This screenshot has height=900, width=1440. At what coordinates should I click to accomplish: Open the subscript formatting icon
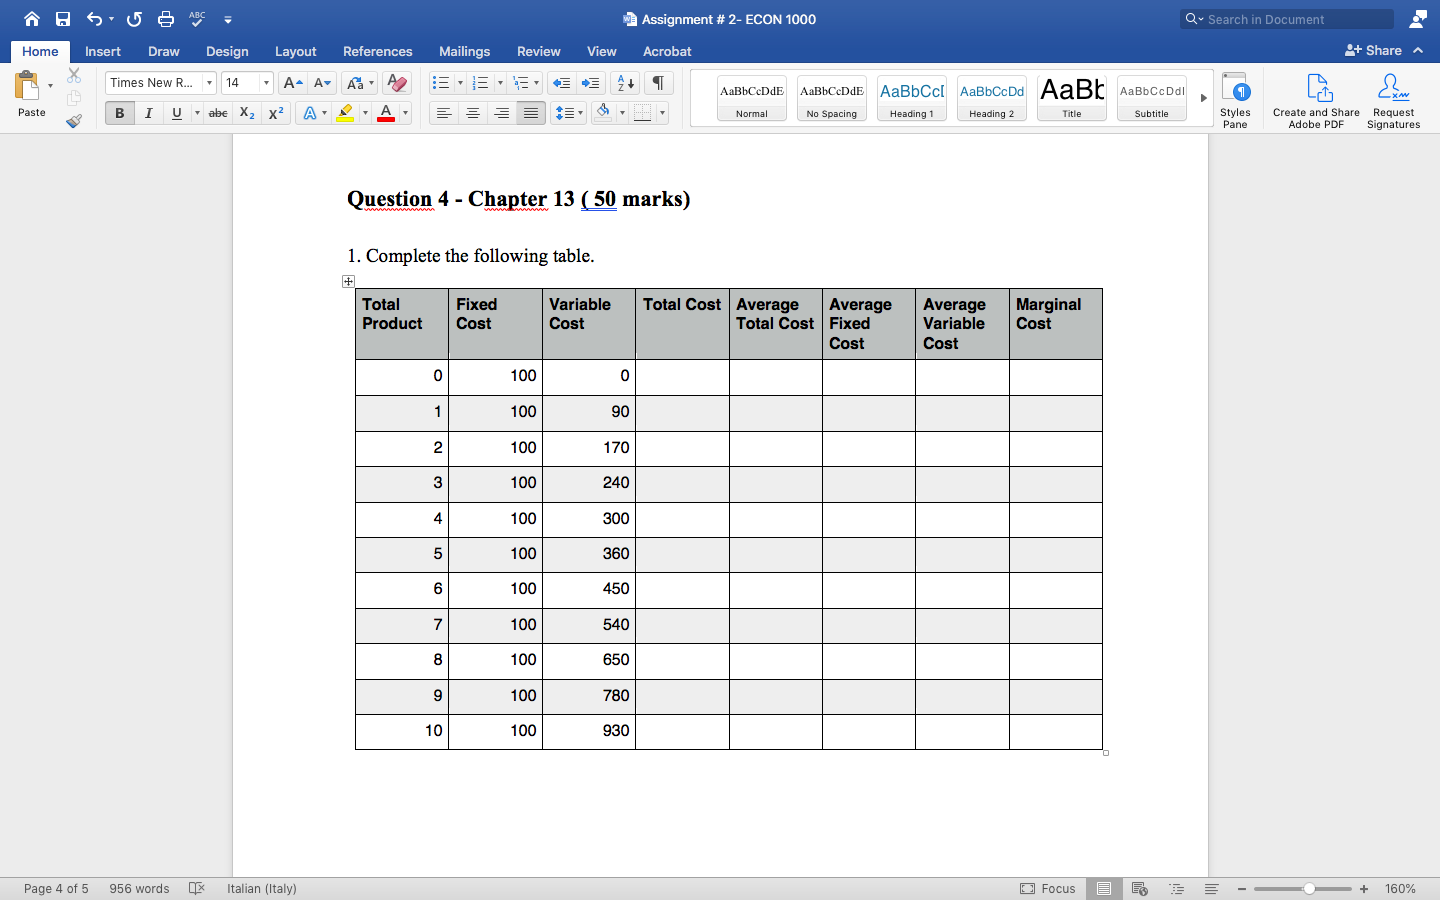(x=246, y=113)
